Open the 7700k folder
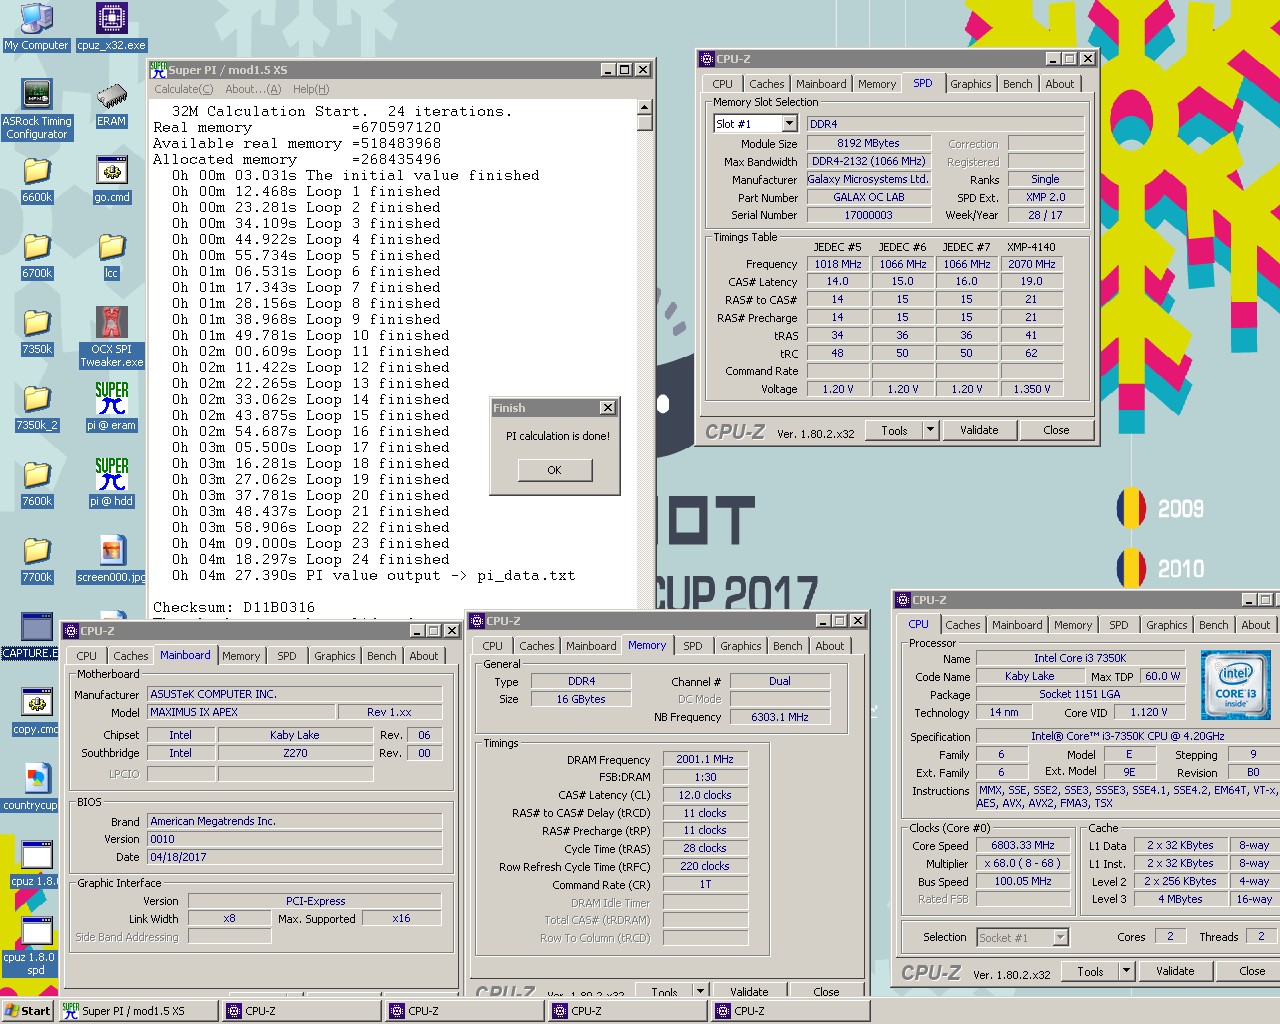The width and height of the screenshot is (1280, 1024). (37, 560)
